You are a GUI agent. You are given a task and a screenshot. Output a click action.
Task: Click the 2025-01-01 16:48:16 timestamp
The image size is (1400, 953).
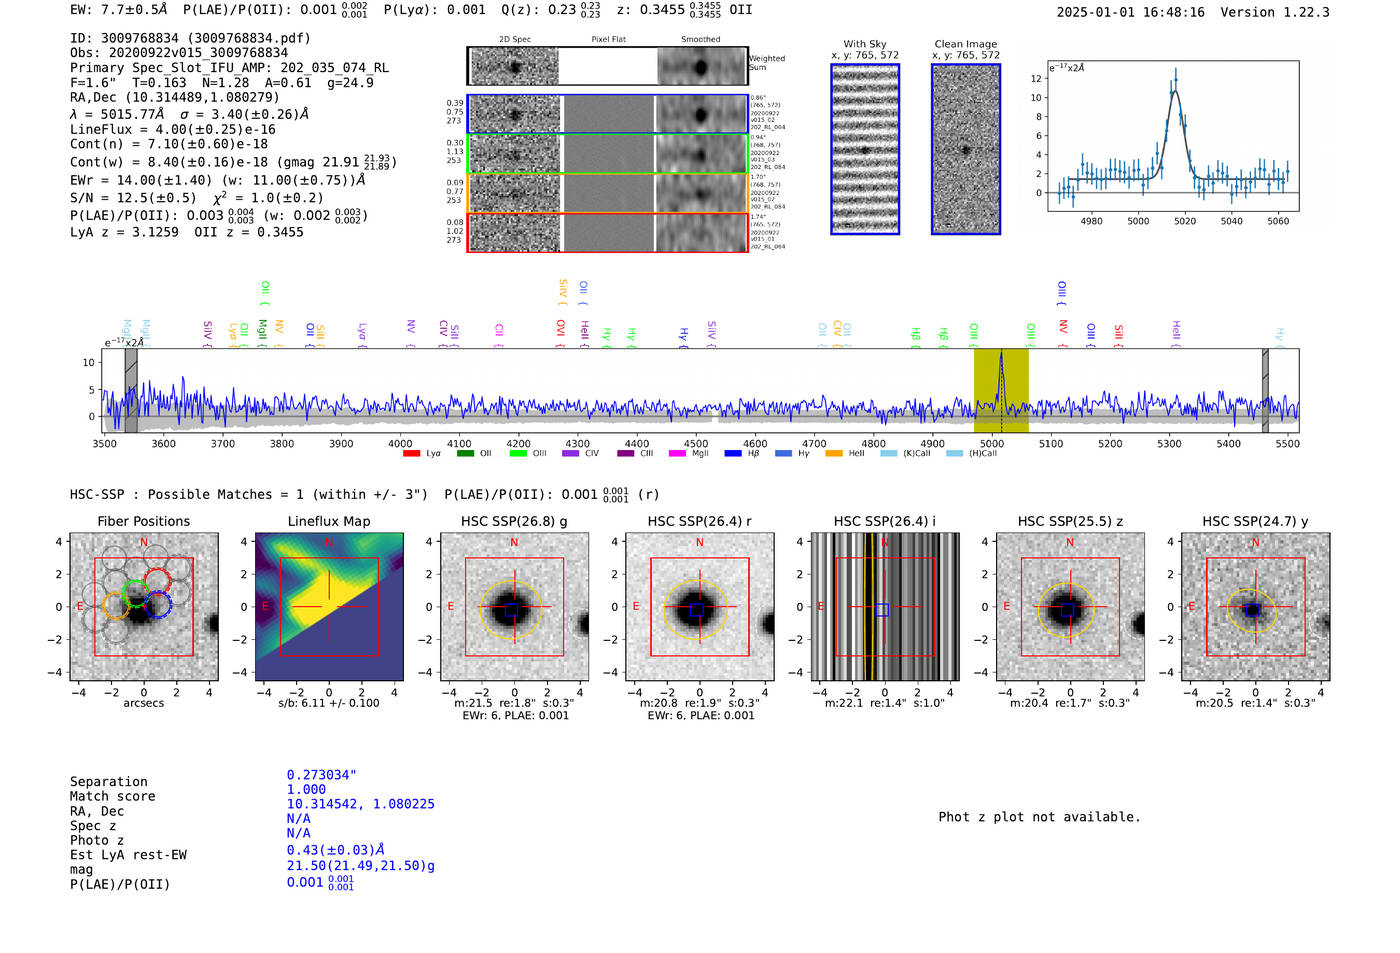coord(1131,12)
